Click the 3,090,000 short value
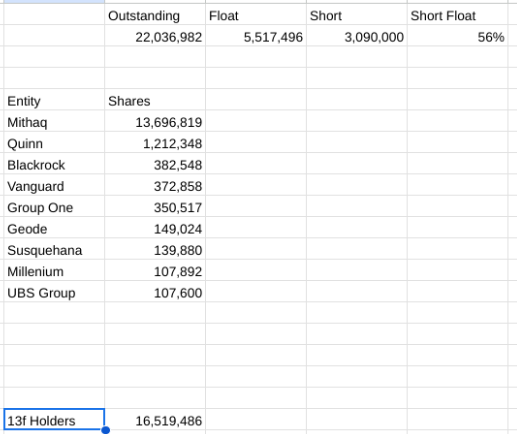 pyautogui.click(x=357, y=36)
